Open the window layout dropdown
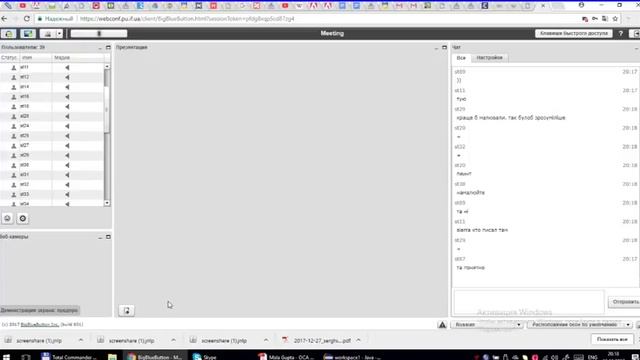Screen dimensions: 640x360 point(579,325)
